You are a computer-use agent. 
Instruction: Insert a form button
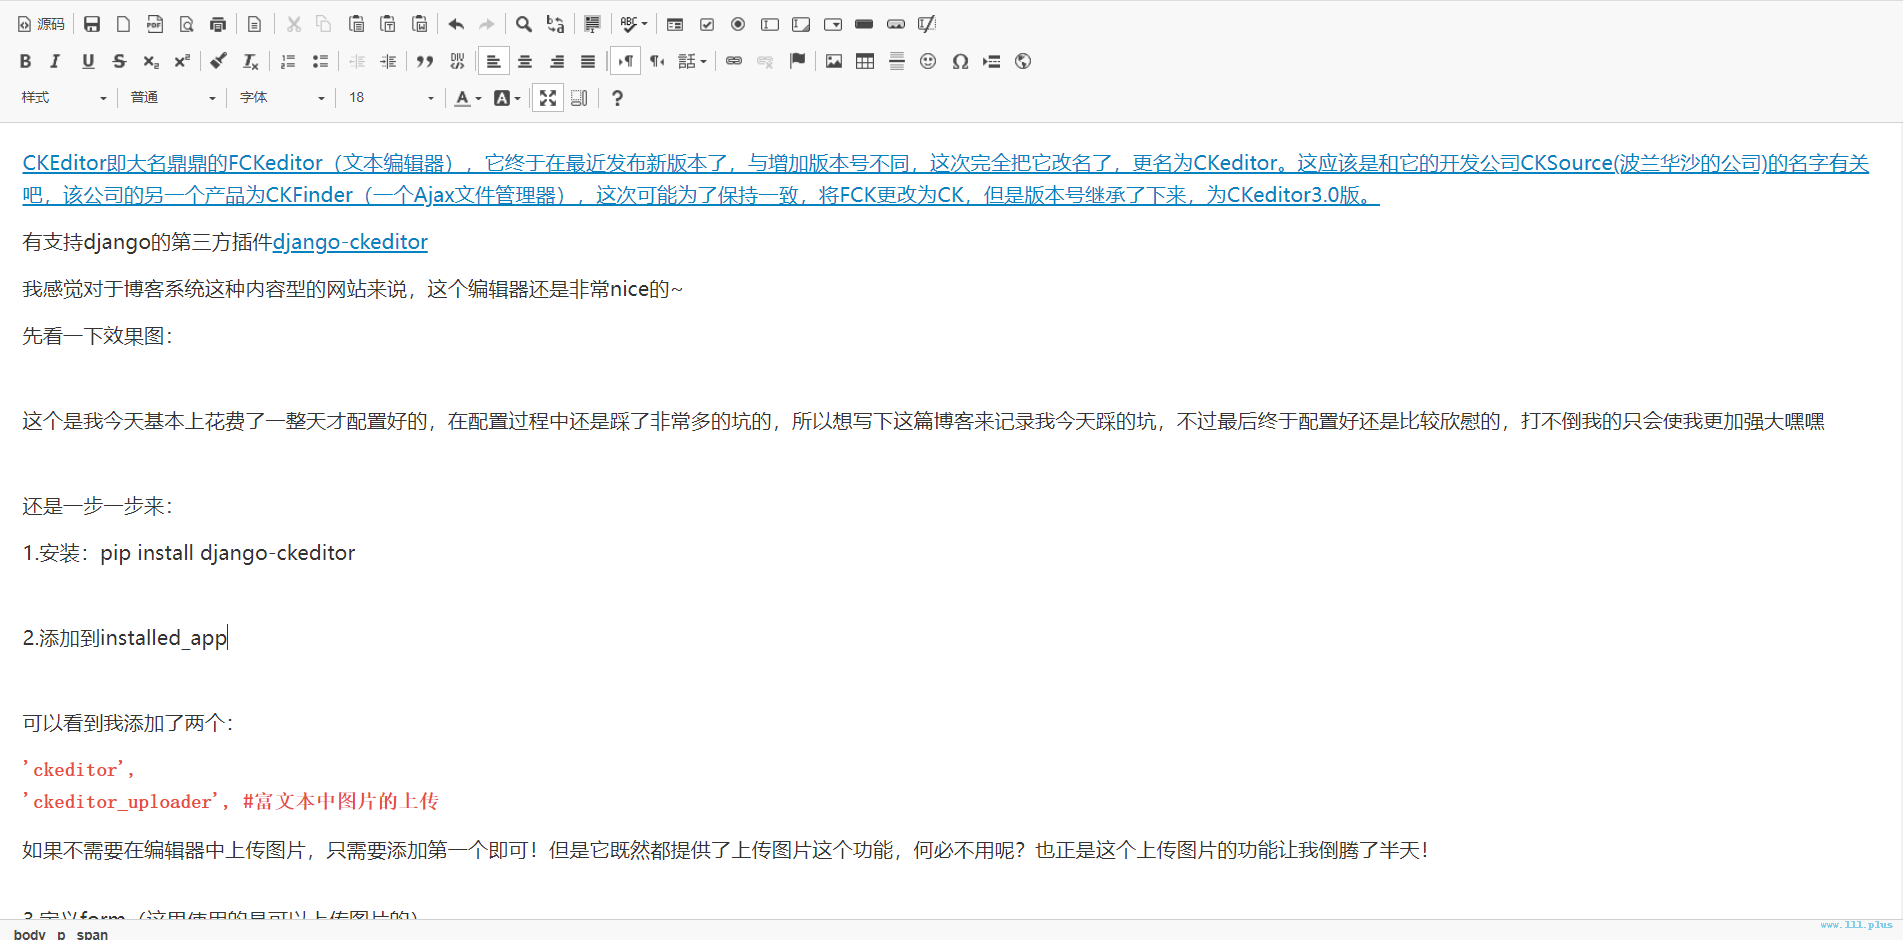point(864,24)
